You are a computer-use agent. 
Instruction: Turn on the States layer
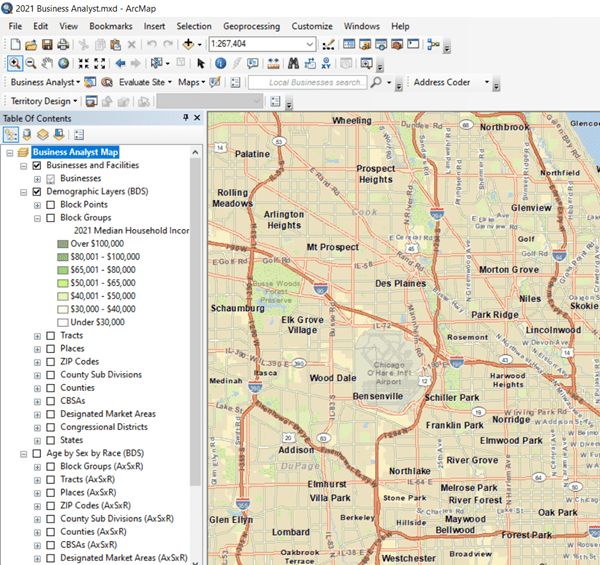(51, 440)
